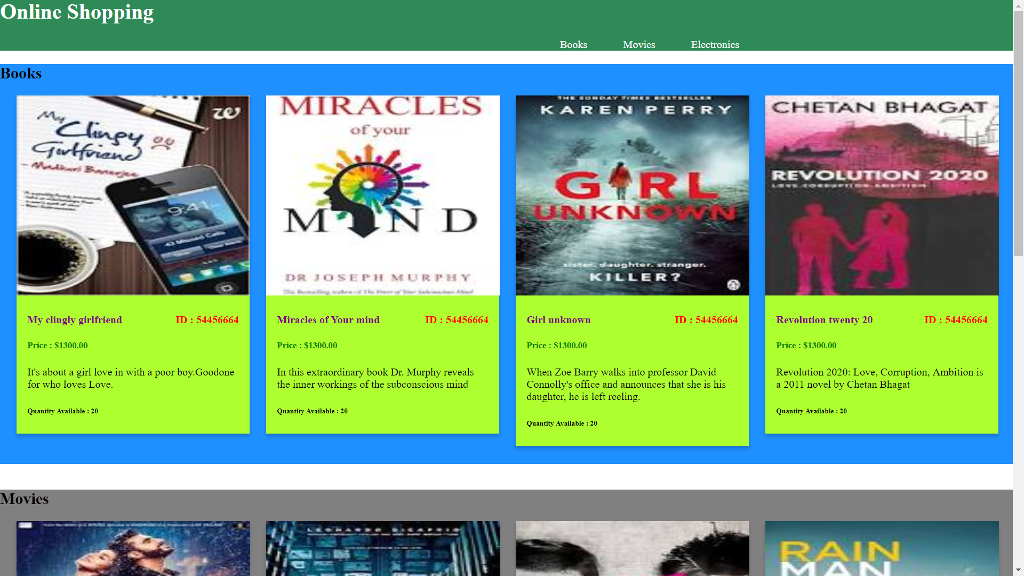Click the Movies section heading
Screen dimensions: 1024x576
24,499
